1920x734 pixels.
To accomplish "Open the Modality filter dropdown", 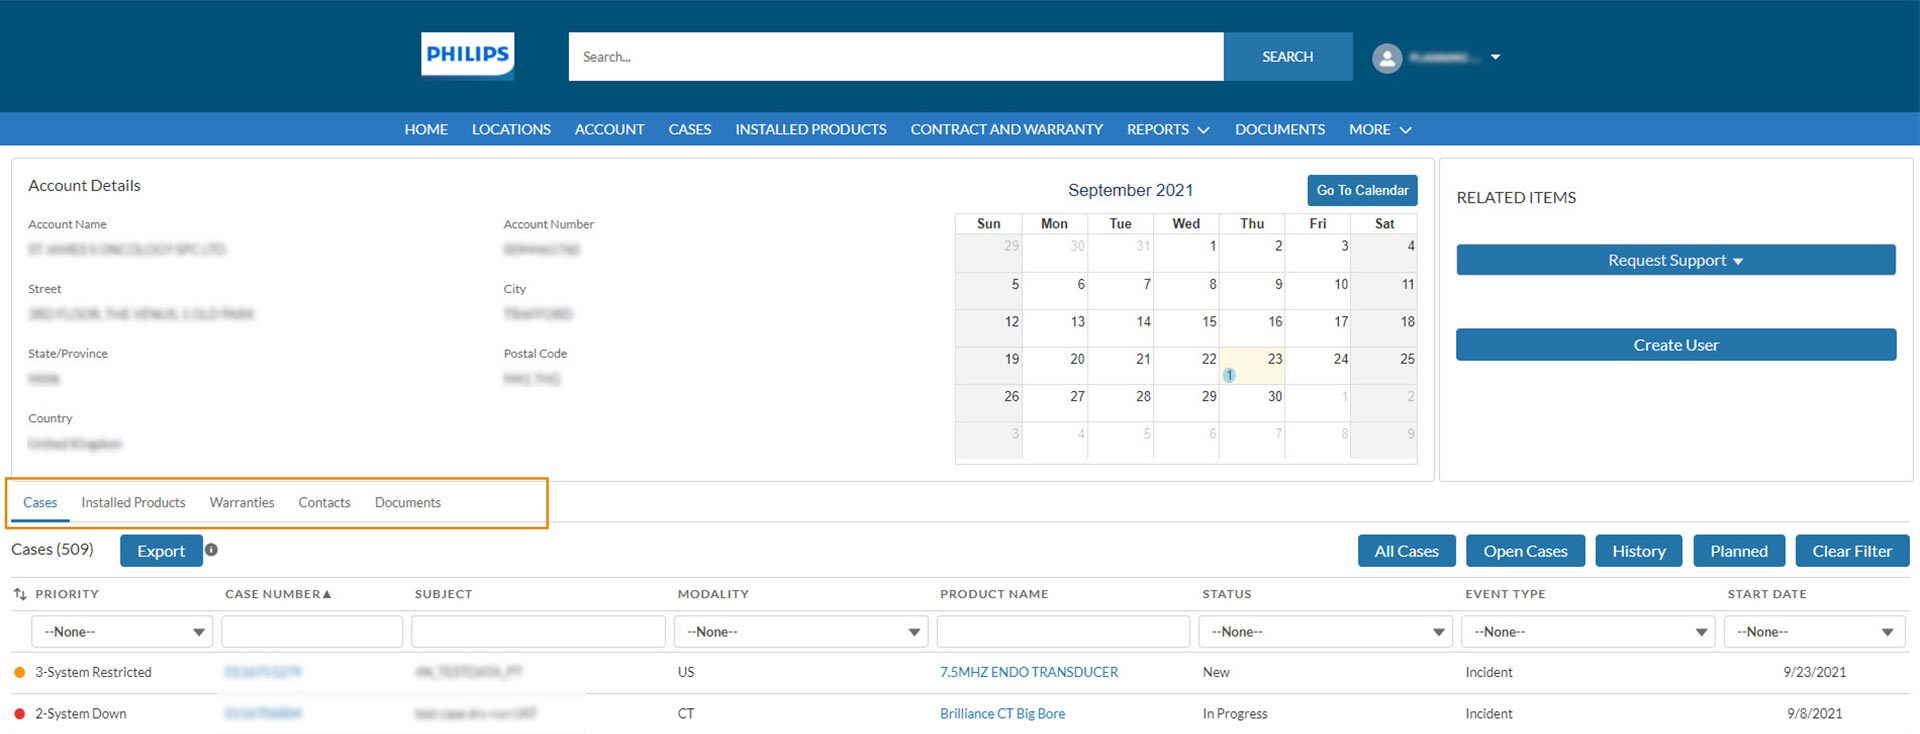I will click(x=801, y=632).
